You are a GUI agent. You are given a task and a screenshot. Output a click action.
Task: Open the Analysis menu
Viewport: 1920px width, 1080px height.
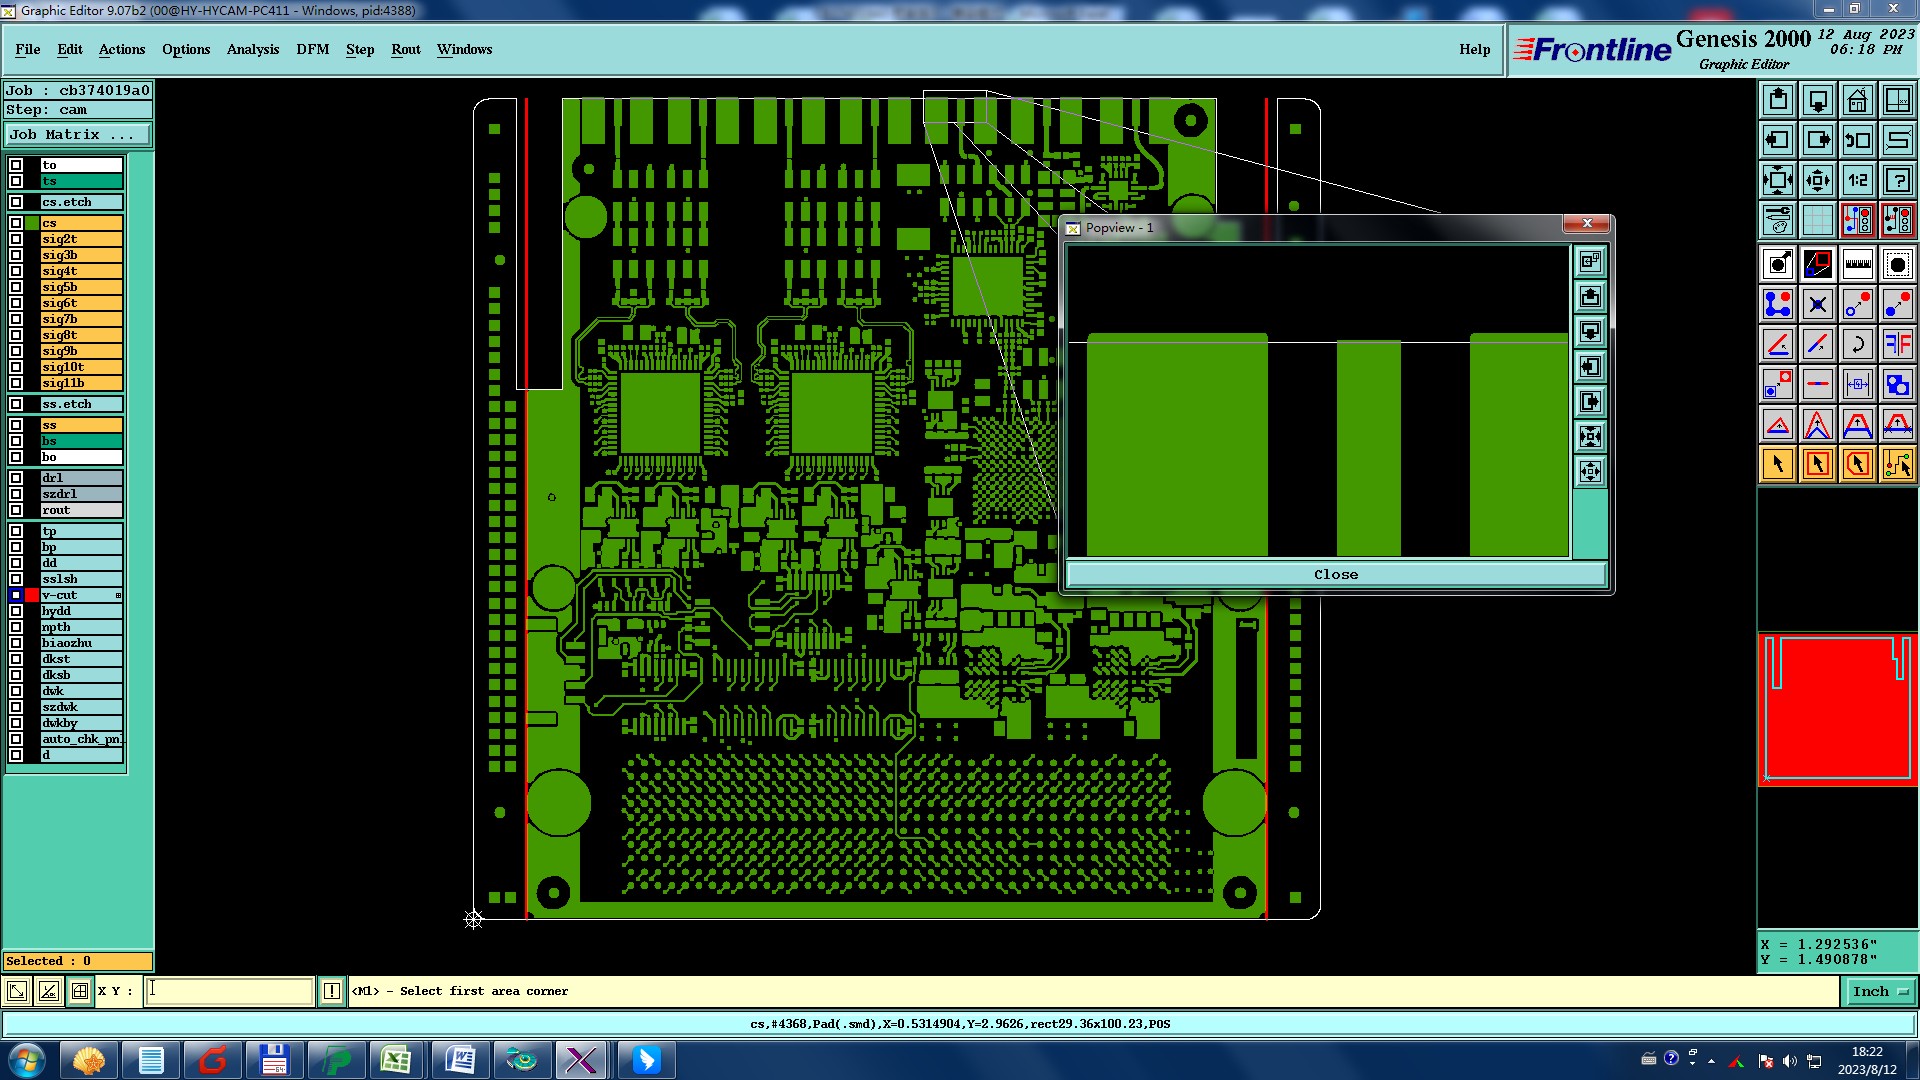tap(252, 49)
